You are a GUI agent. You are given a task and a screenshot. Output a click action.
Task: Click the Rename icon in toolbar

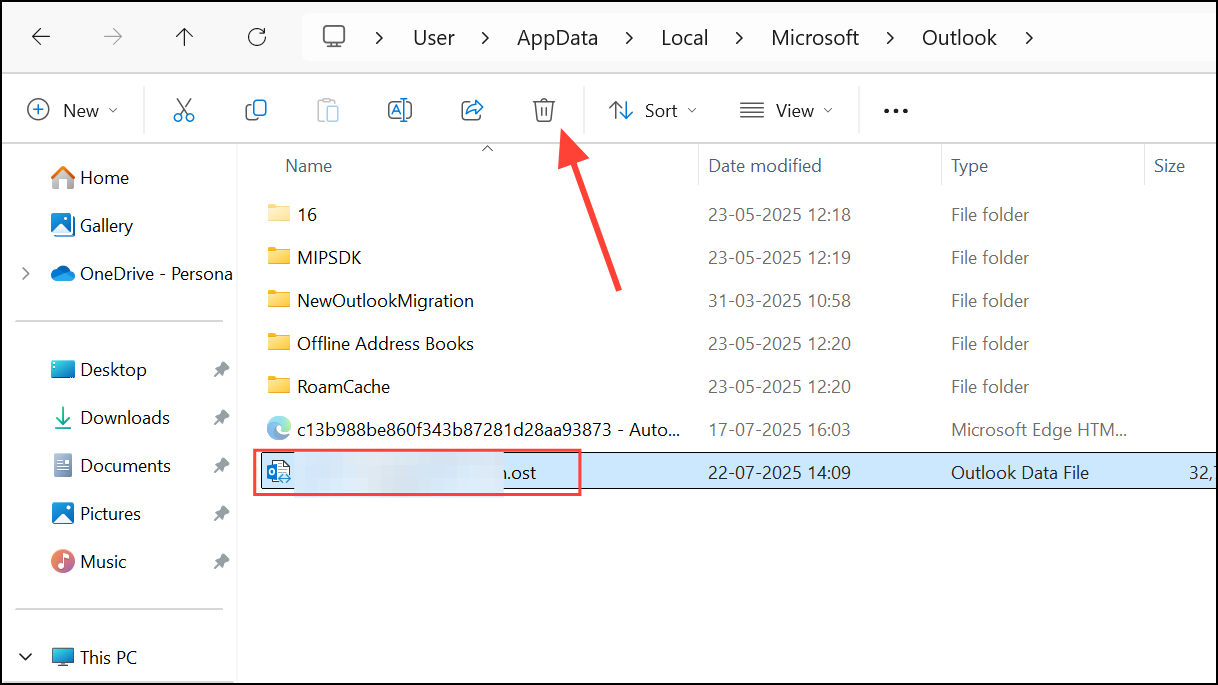pos(400,110)
